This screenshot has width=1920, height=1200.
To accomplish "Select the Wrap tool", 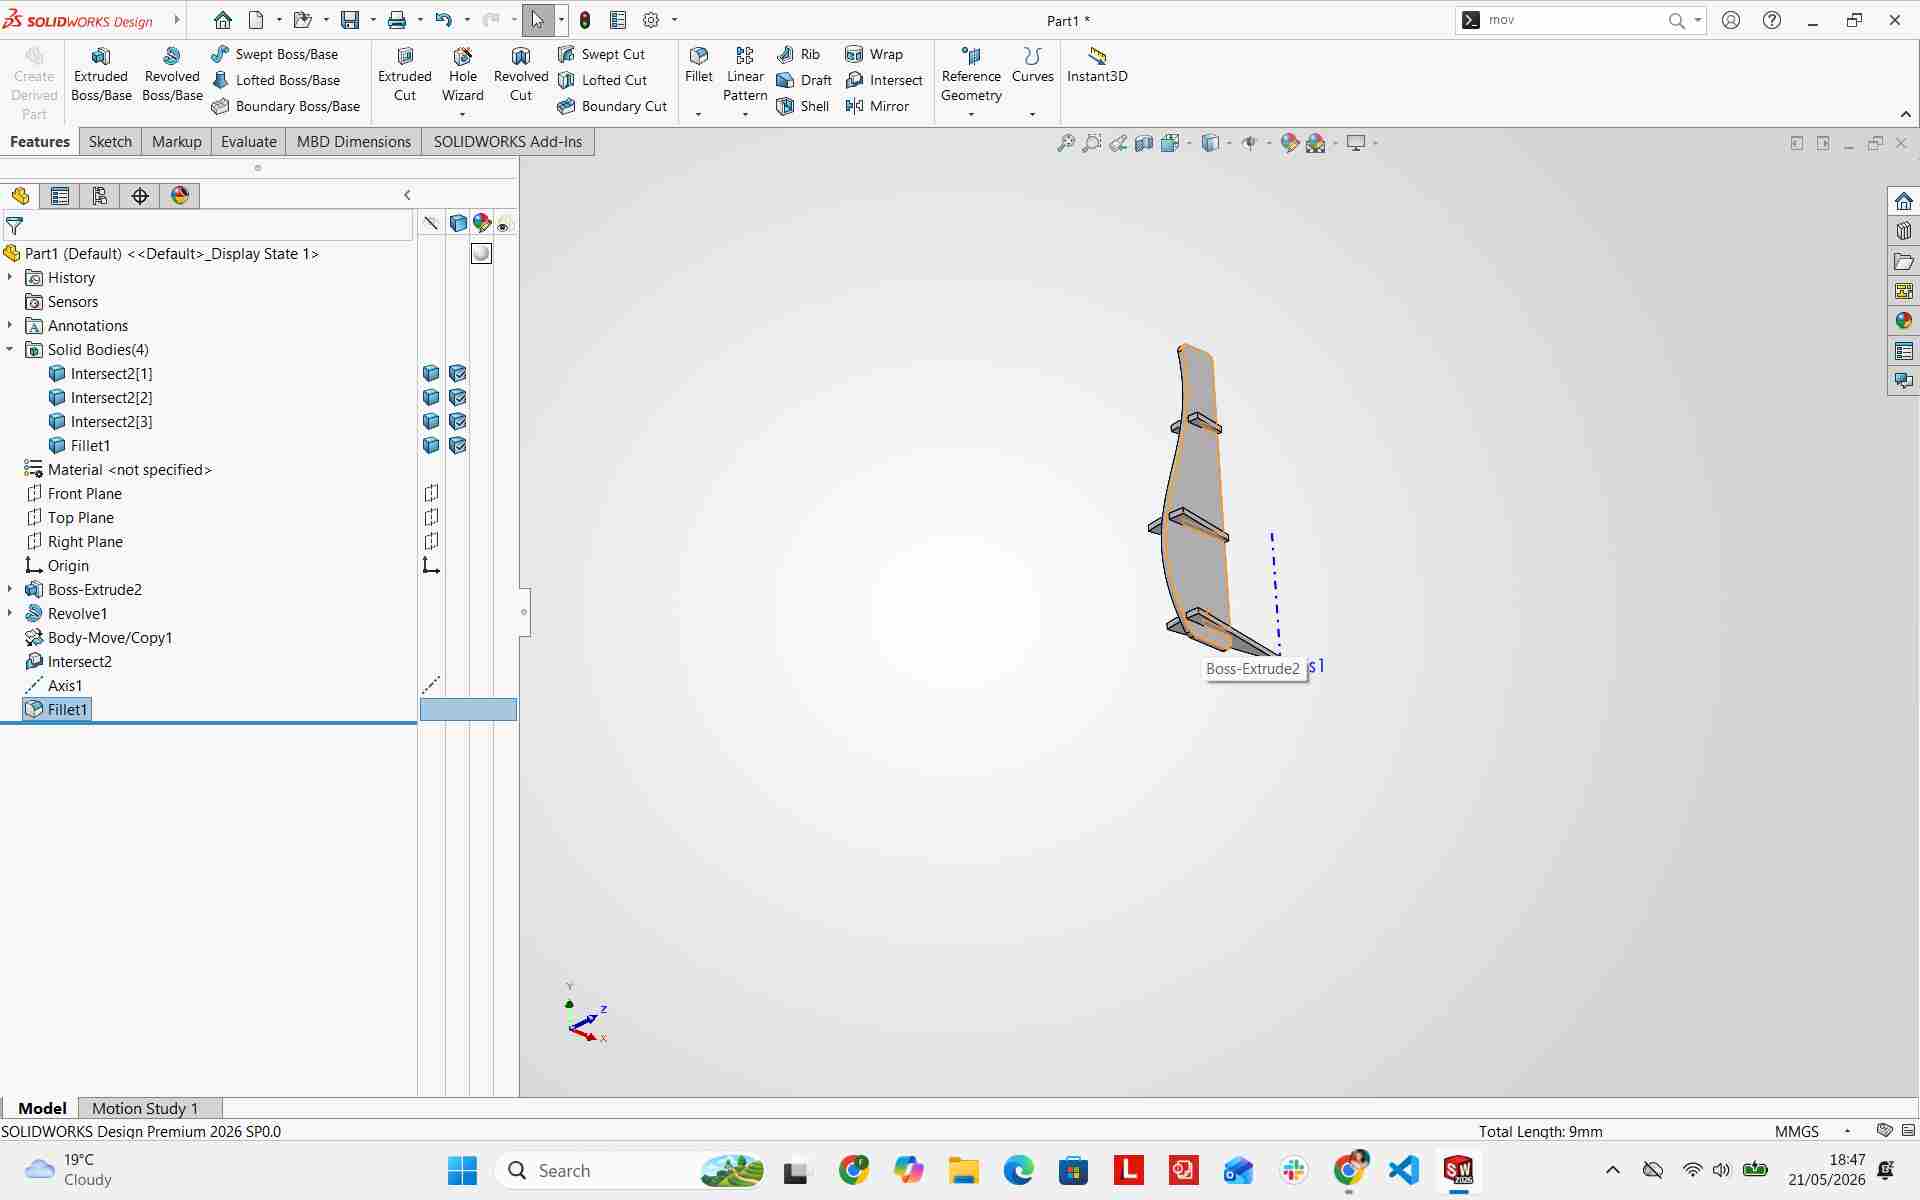I will [x=874, y=54].
